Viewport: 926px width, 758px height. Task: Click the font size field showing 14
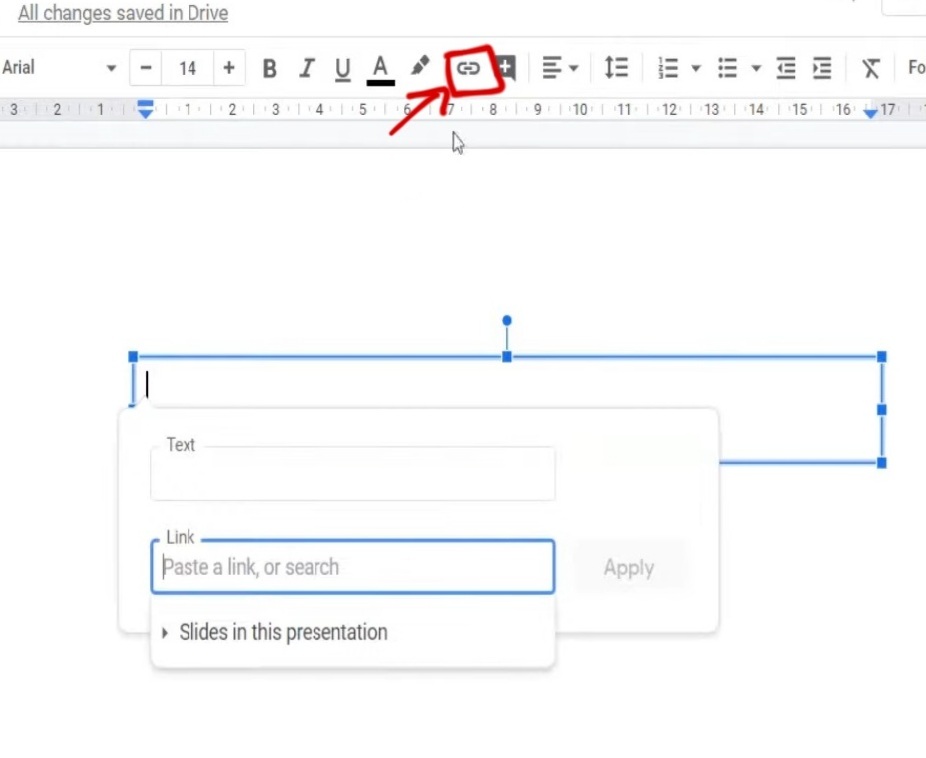pyautogui.click(x=188, y=68)
